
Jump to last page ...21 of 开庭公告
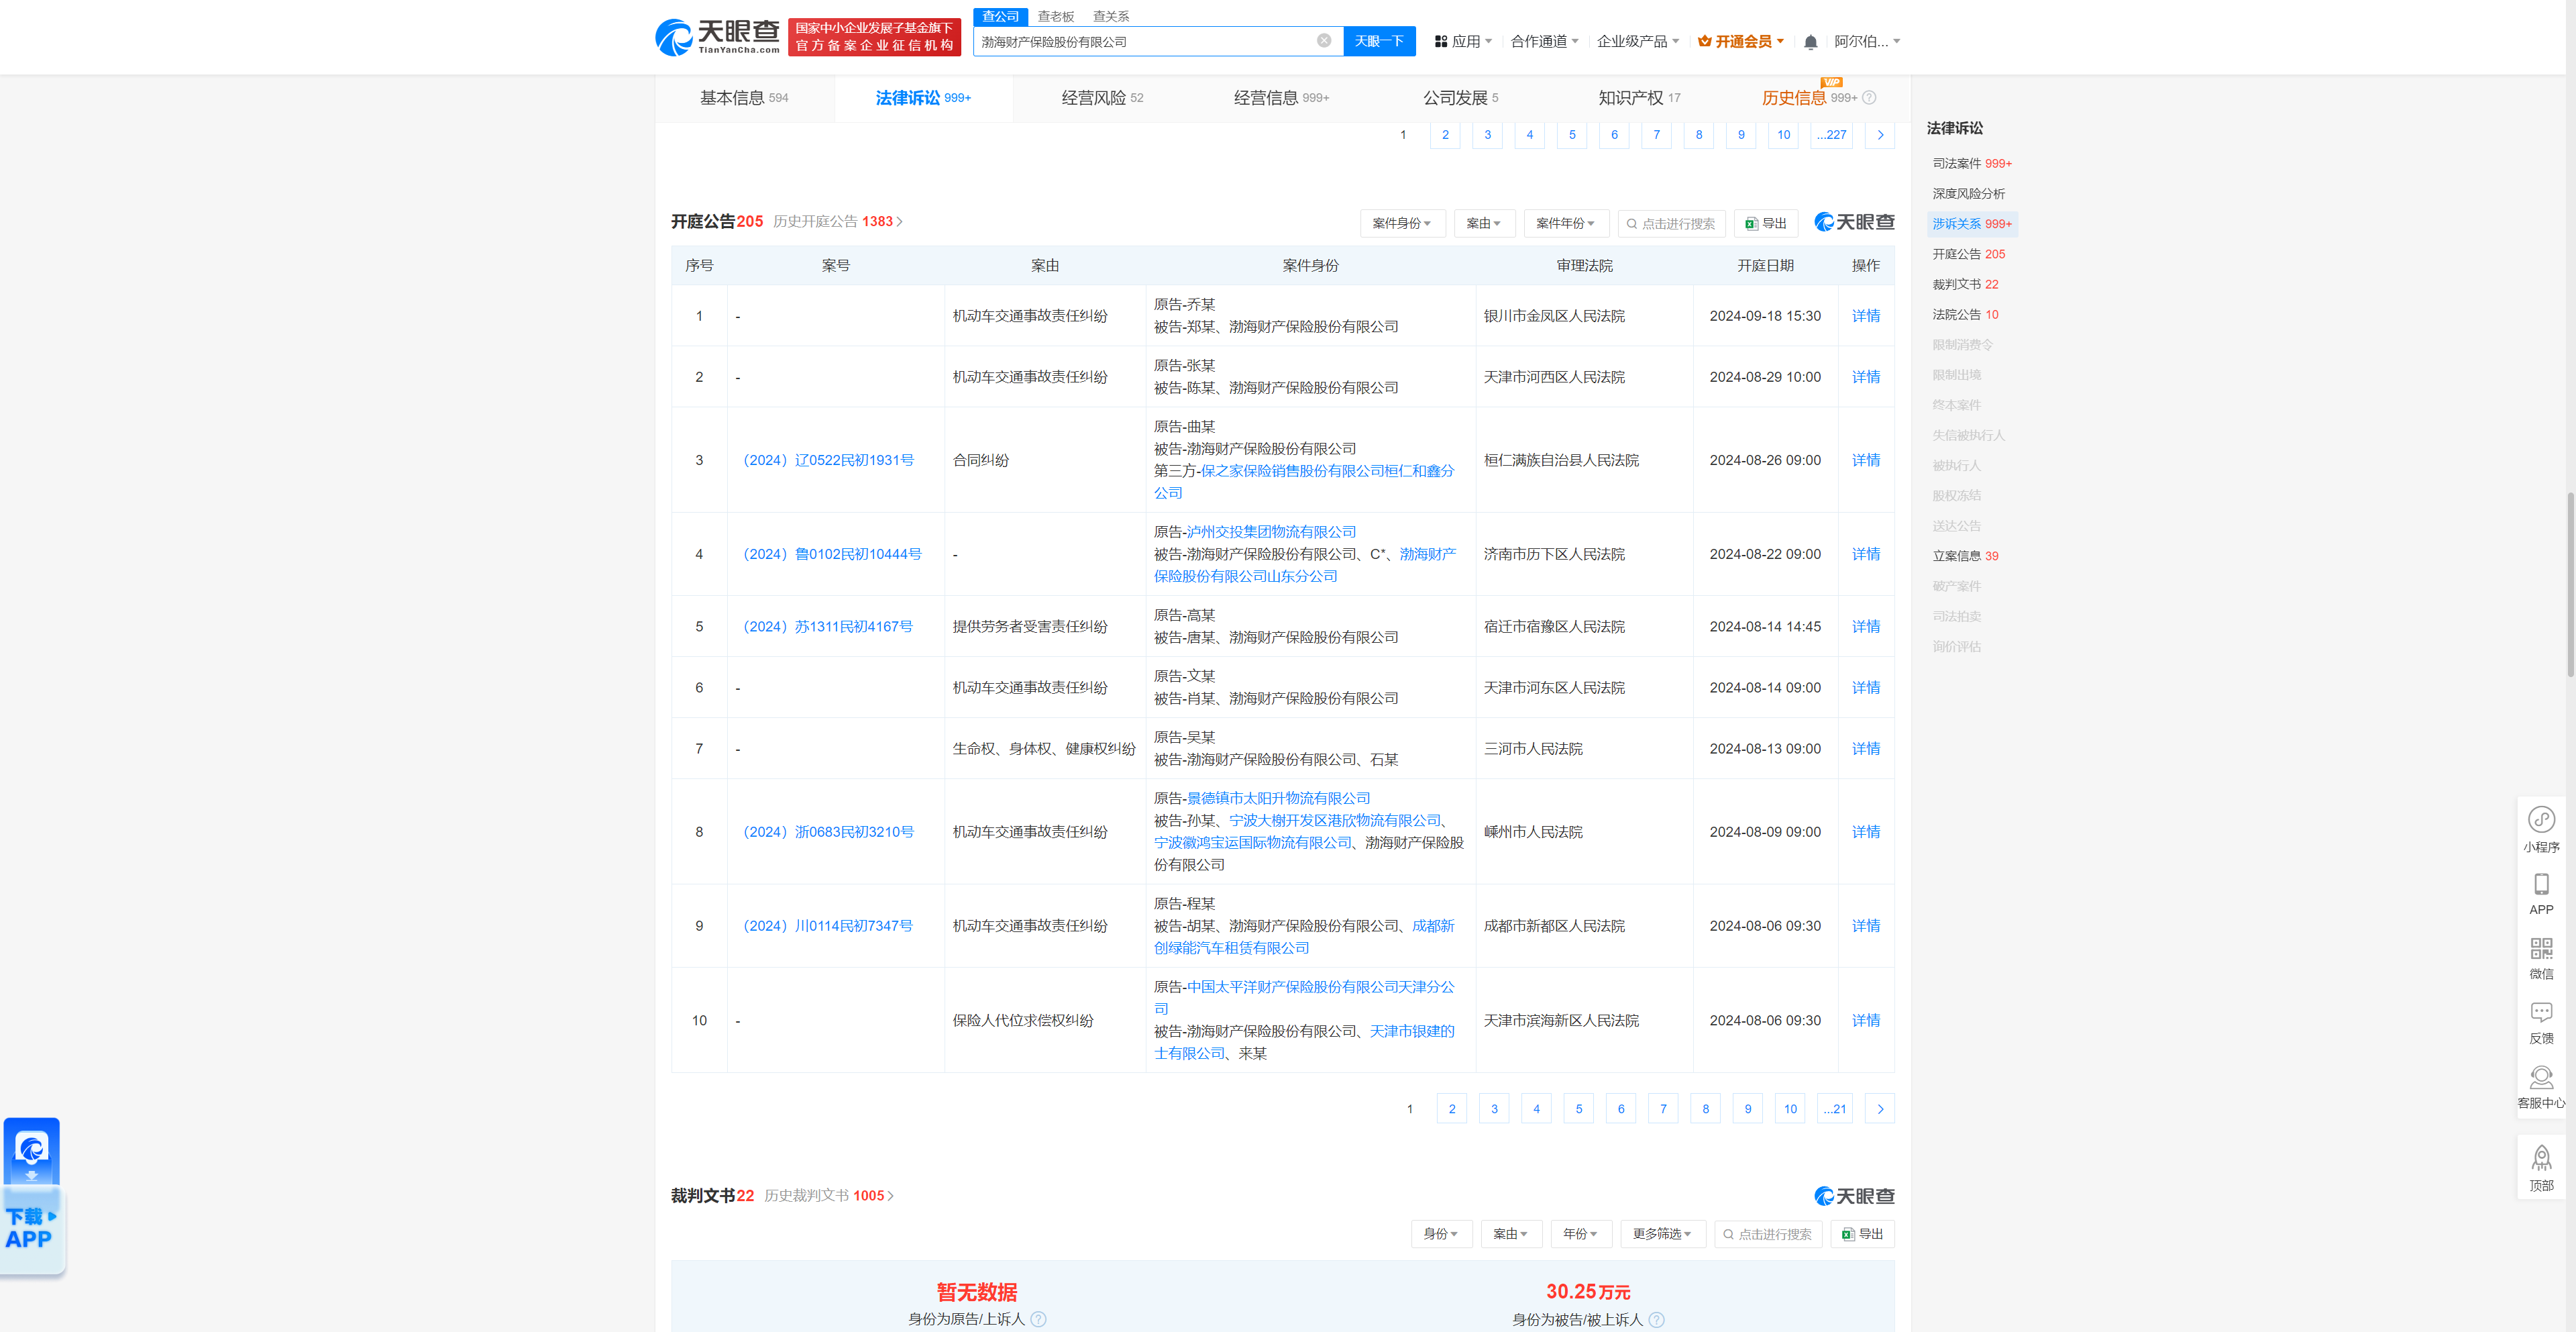[x=1834, y=1108]
